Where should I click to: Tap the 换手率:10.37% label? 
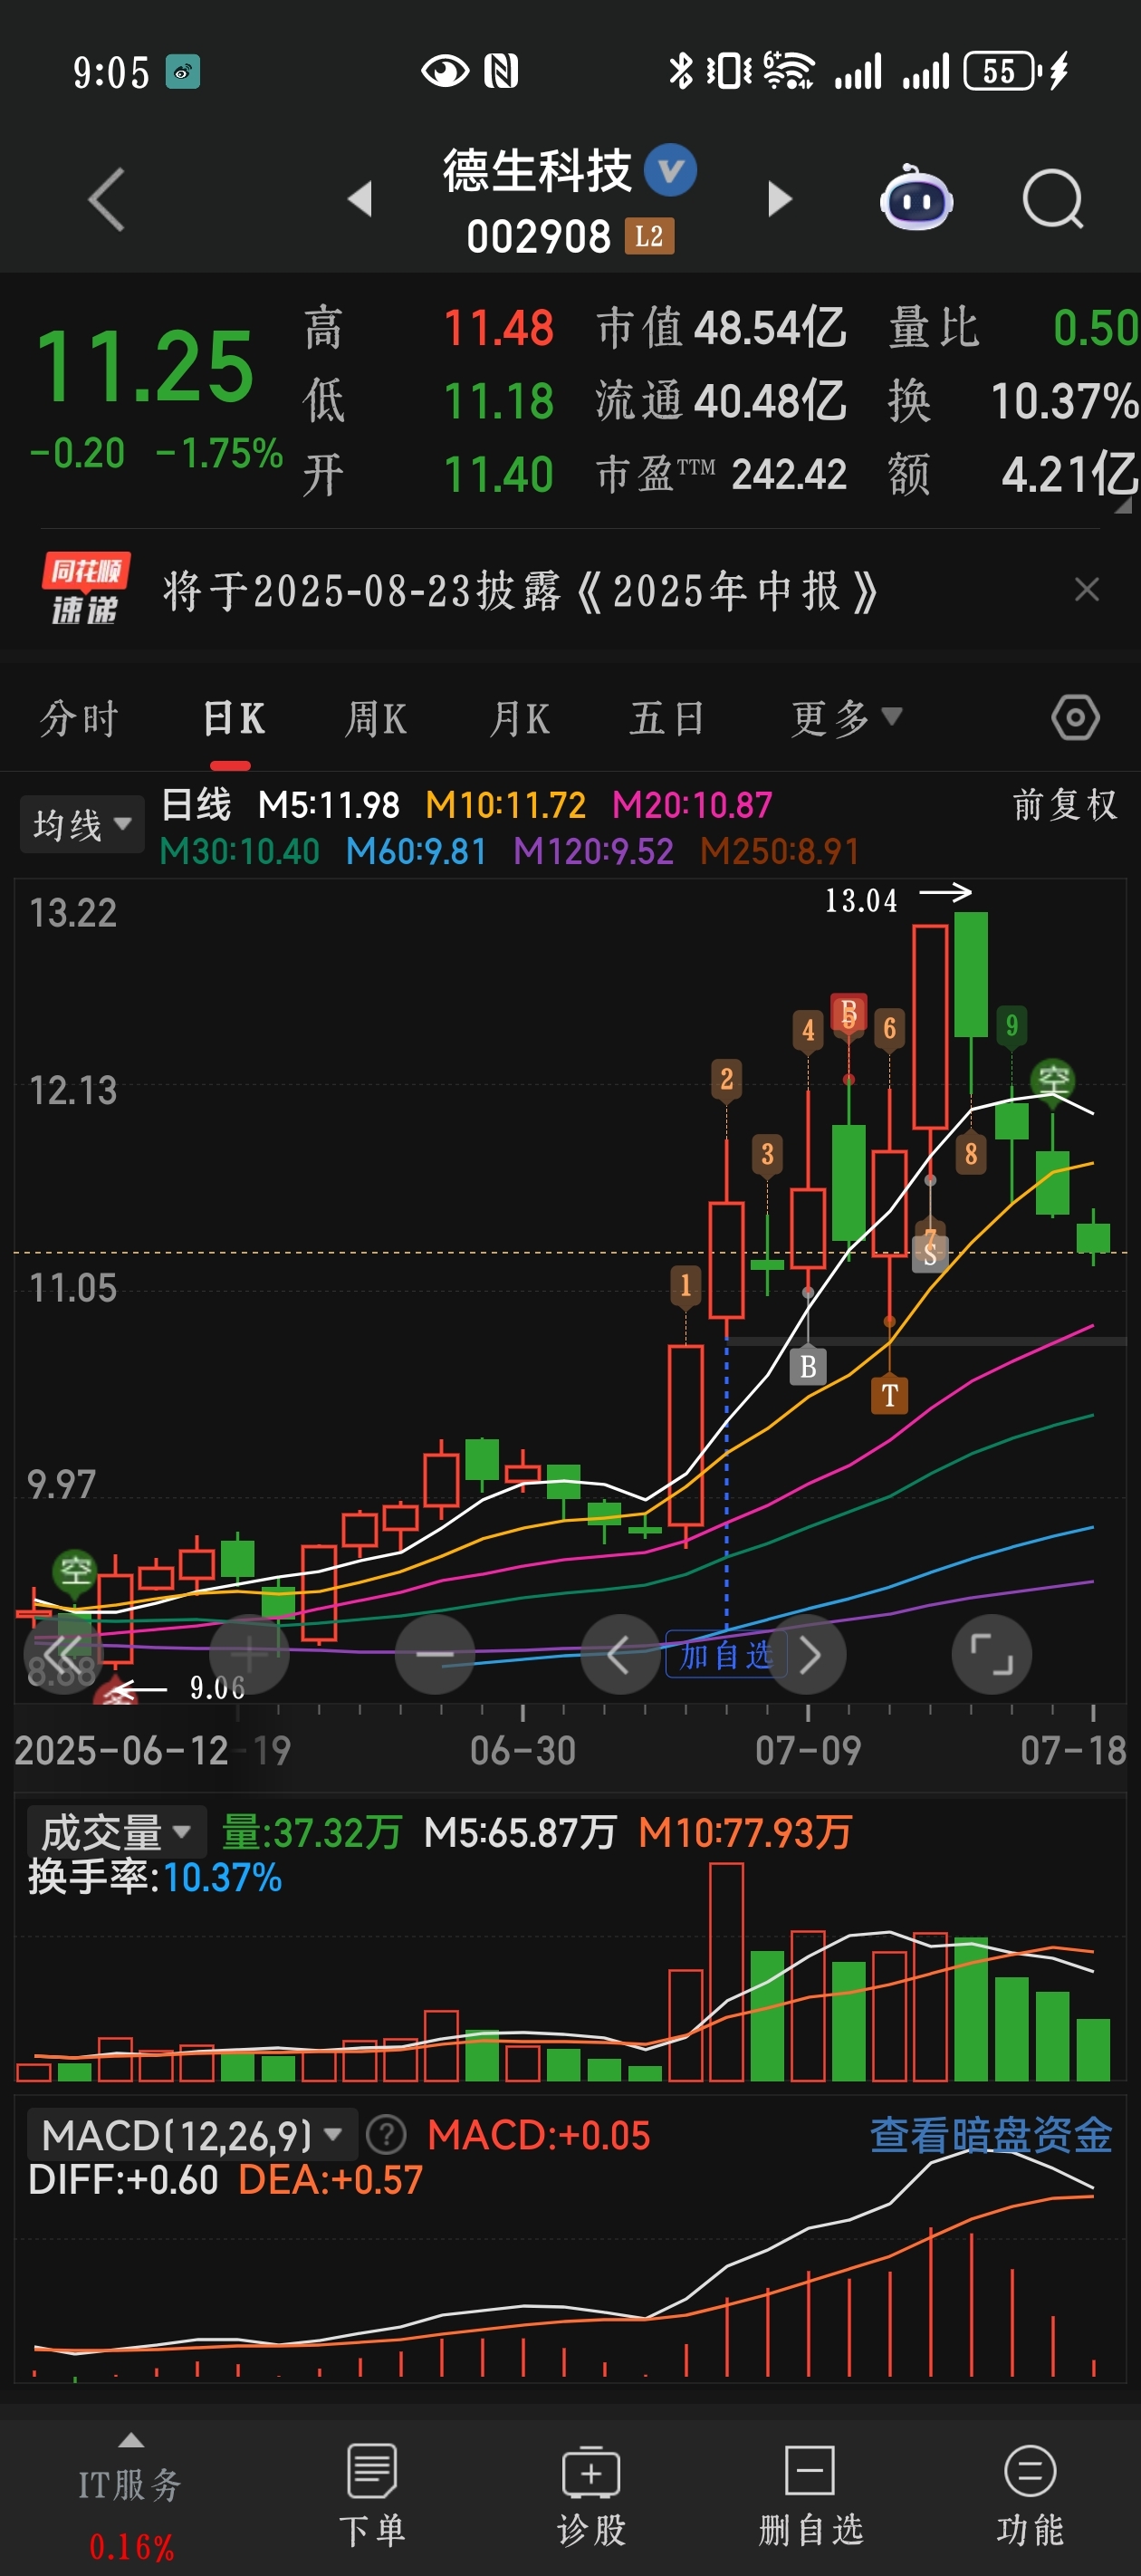tap(155, 1877)
